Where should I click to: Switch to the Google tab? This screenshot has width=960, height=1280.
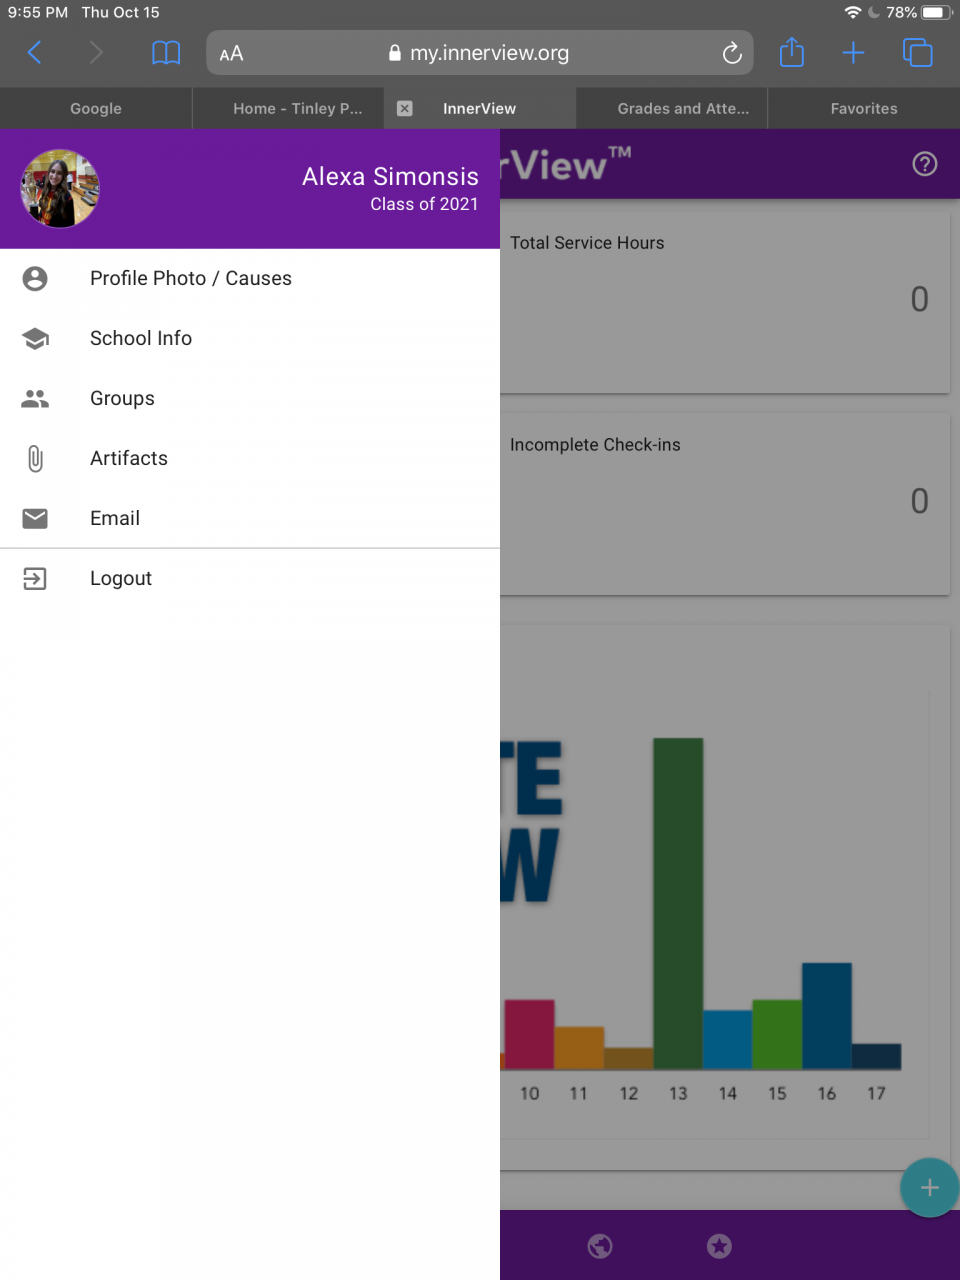coord(96,108)
